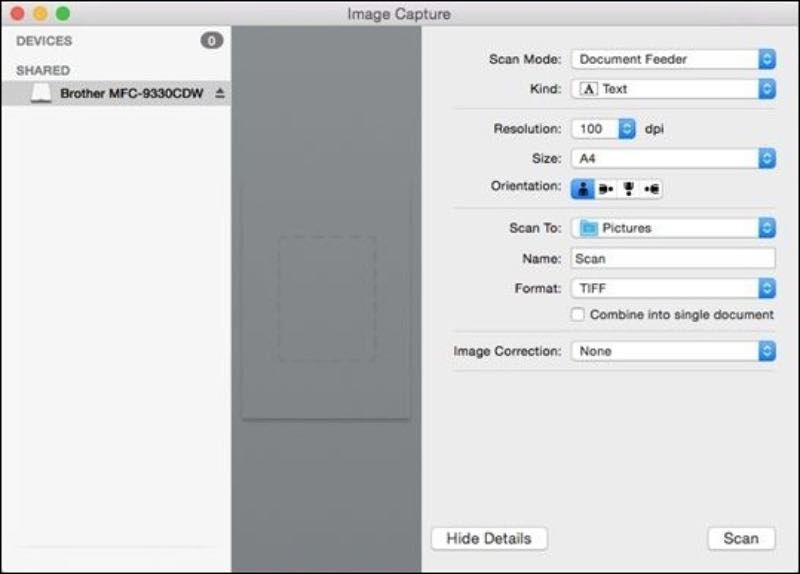
Task: Click the 'A' text icon in the Kind field
Action: coord(589,89)
